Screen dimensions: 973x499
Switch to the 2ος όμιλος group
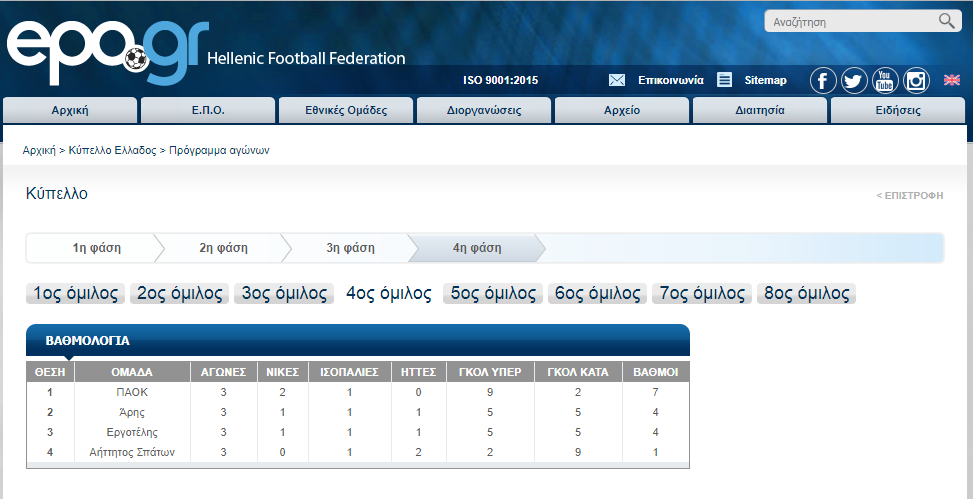(x=179, y=293)
